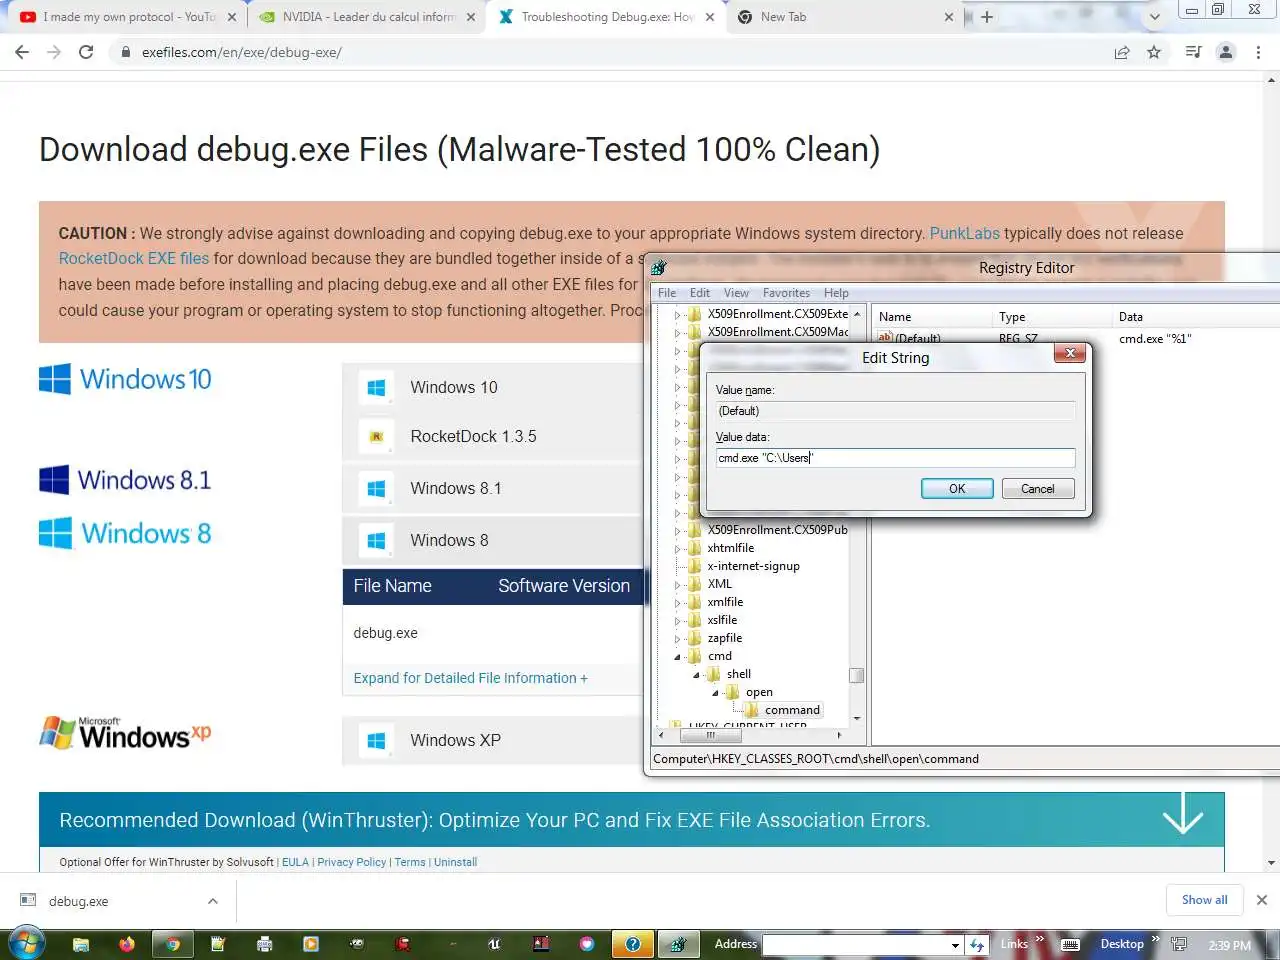Click the Value data text field
1280x960 pixels.
coord(895,458)
